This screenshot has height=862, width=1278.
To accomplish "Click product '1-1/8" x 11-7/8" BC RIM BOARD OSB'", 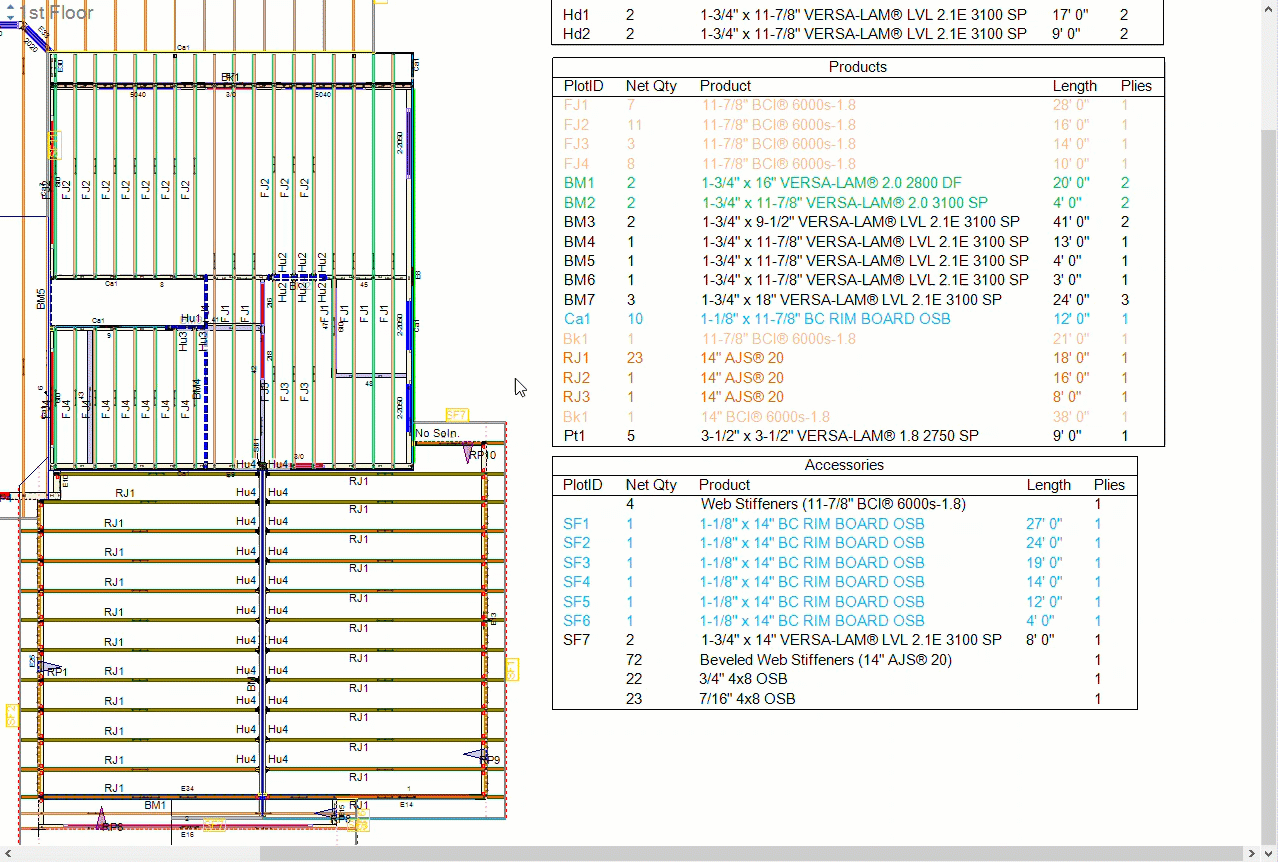I will tap(826, 319).
